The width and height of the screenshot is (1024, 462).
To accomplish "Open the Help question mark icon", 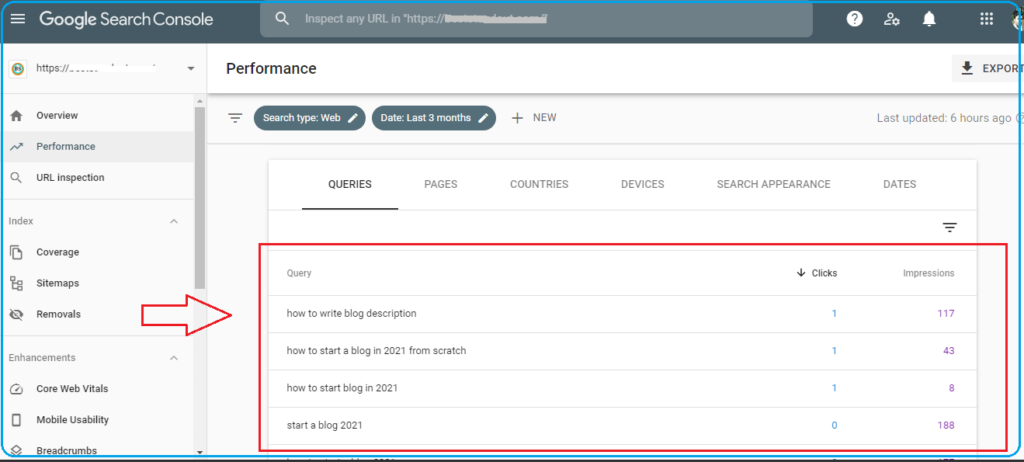I will pyautogui.click(x=854, y=19).
